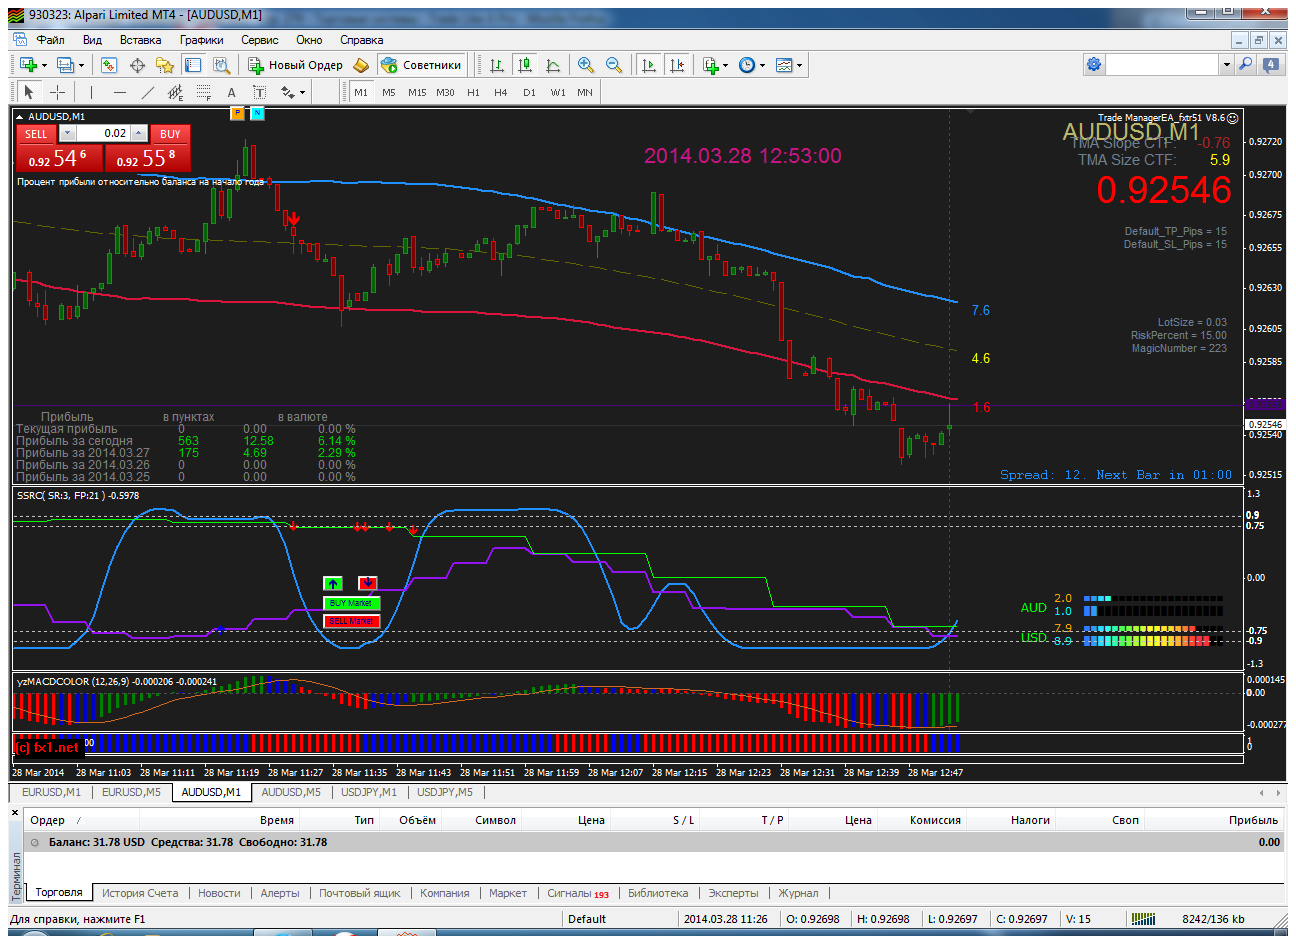Open the search box dropdown arrow
Image resolution: width=1296 pixels, height=936 pixels.
coord(1226,64)
